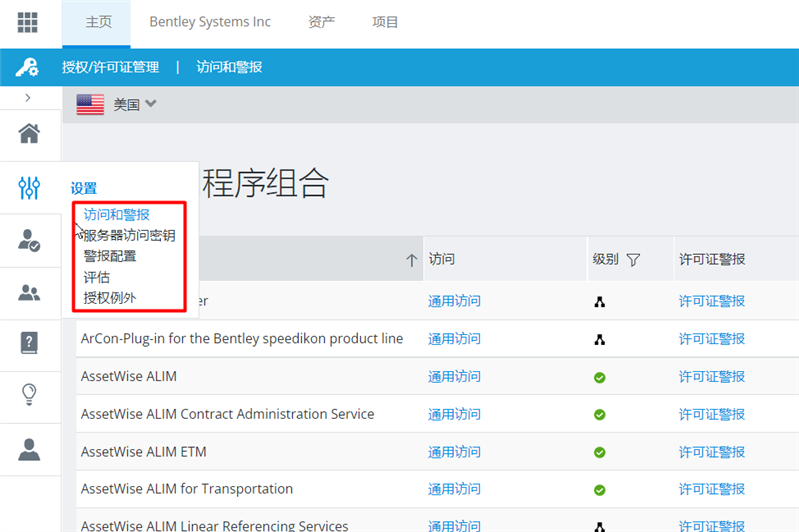Screen dimensions: 799x532
Task: Sort the table by name column arrow
Action: click(411, 260)
